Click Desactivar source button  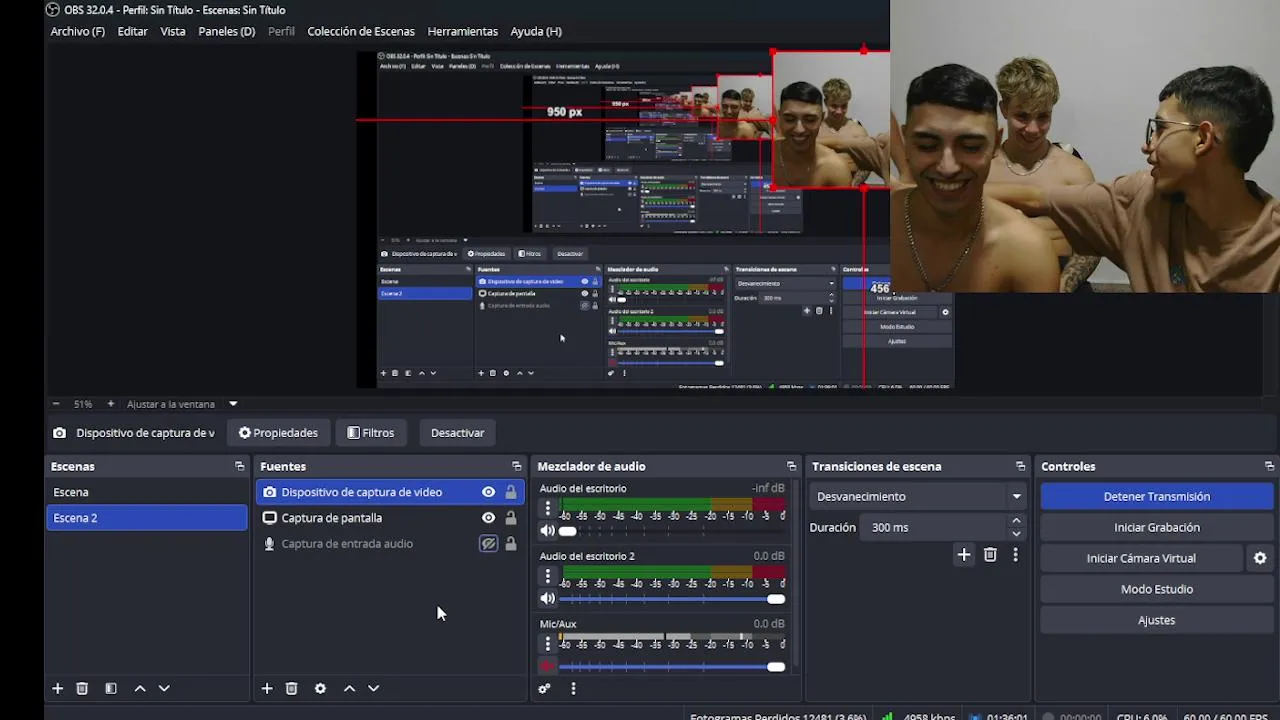click(x=457, y=433)
